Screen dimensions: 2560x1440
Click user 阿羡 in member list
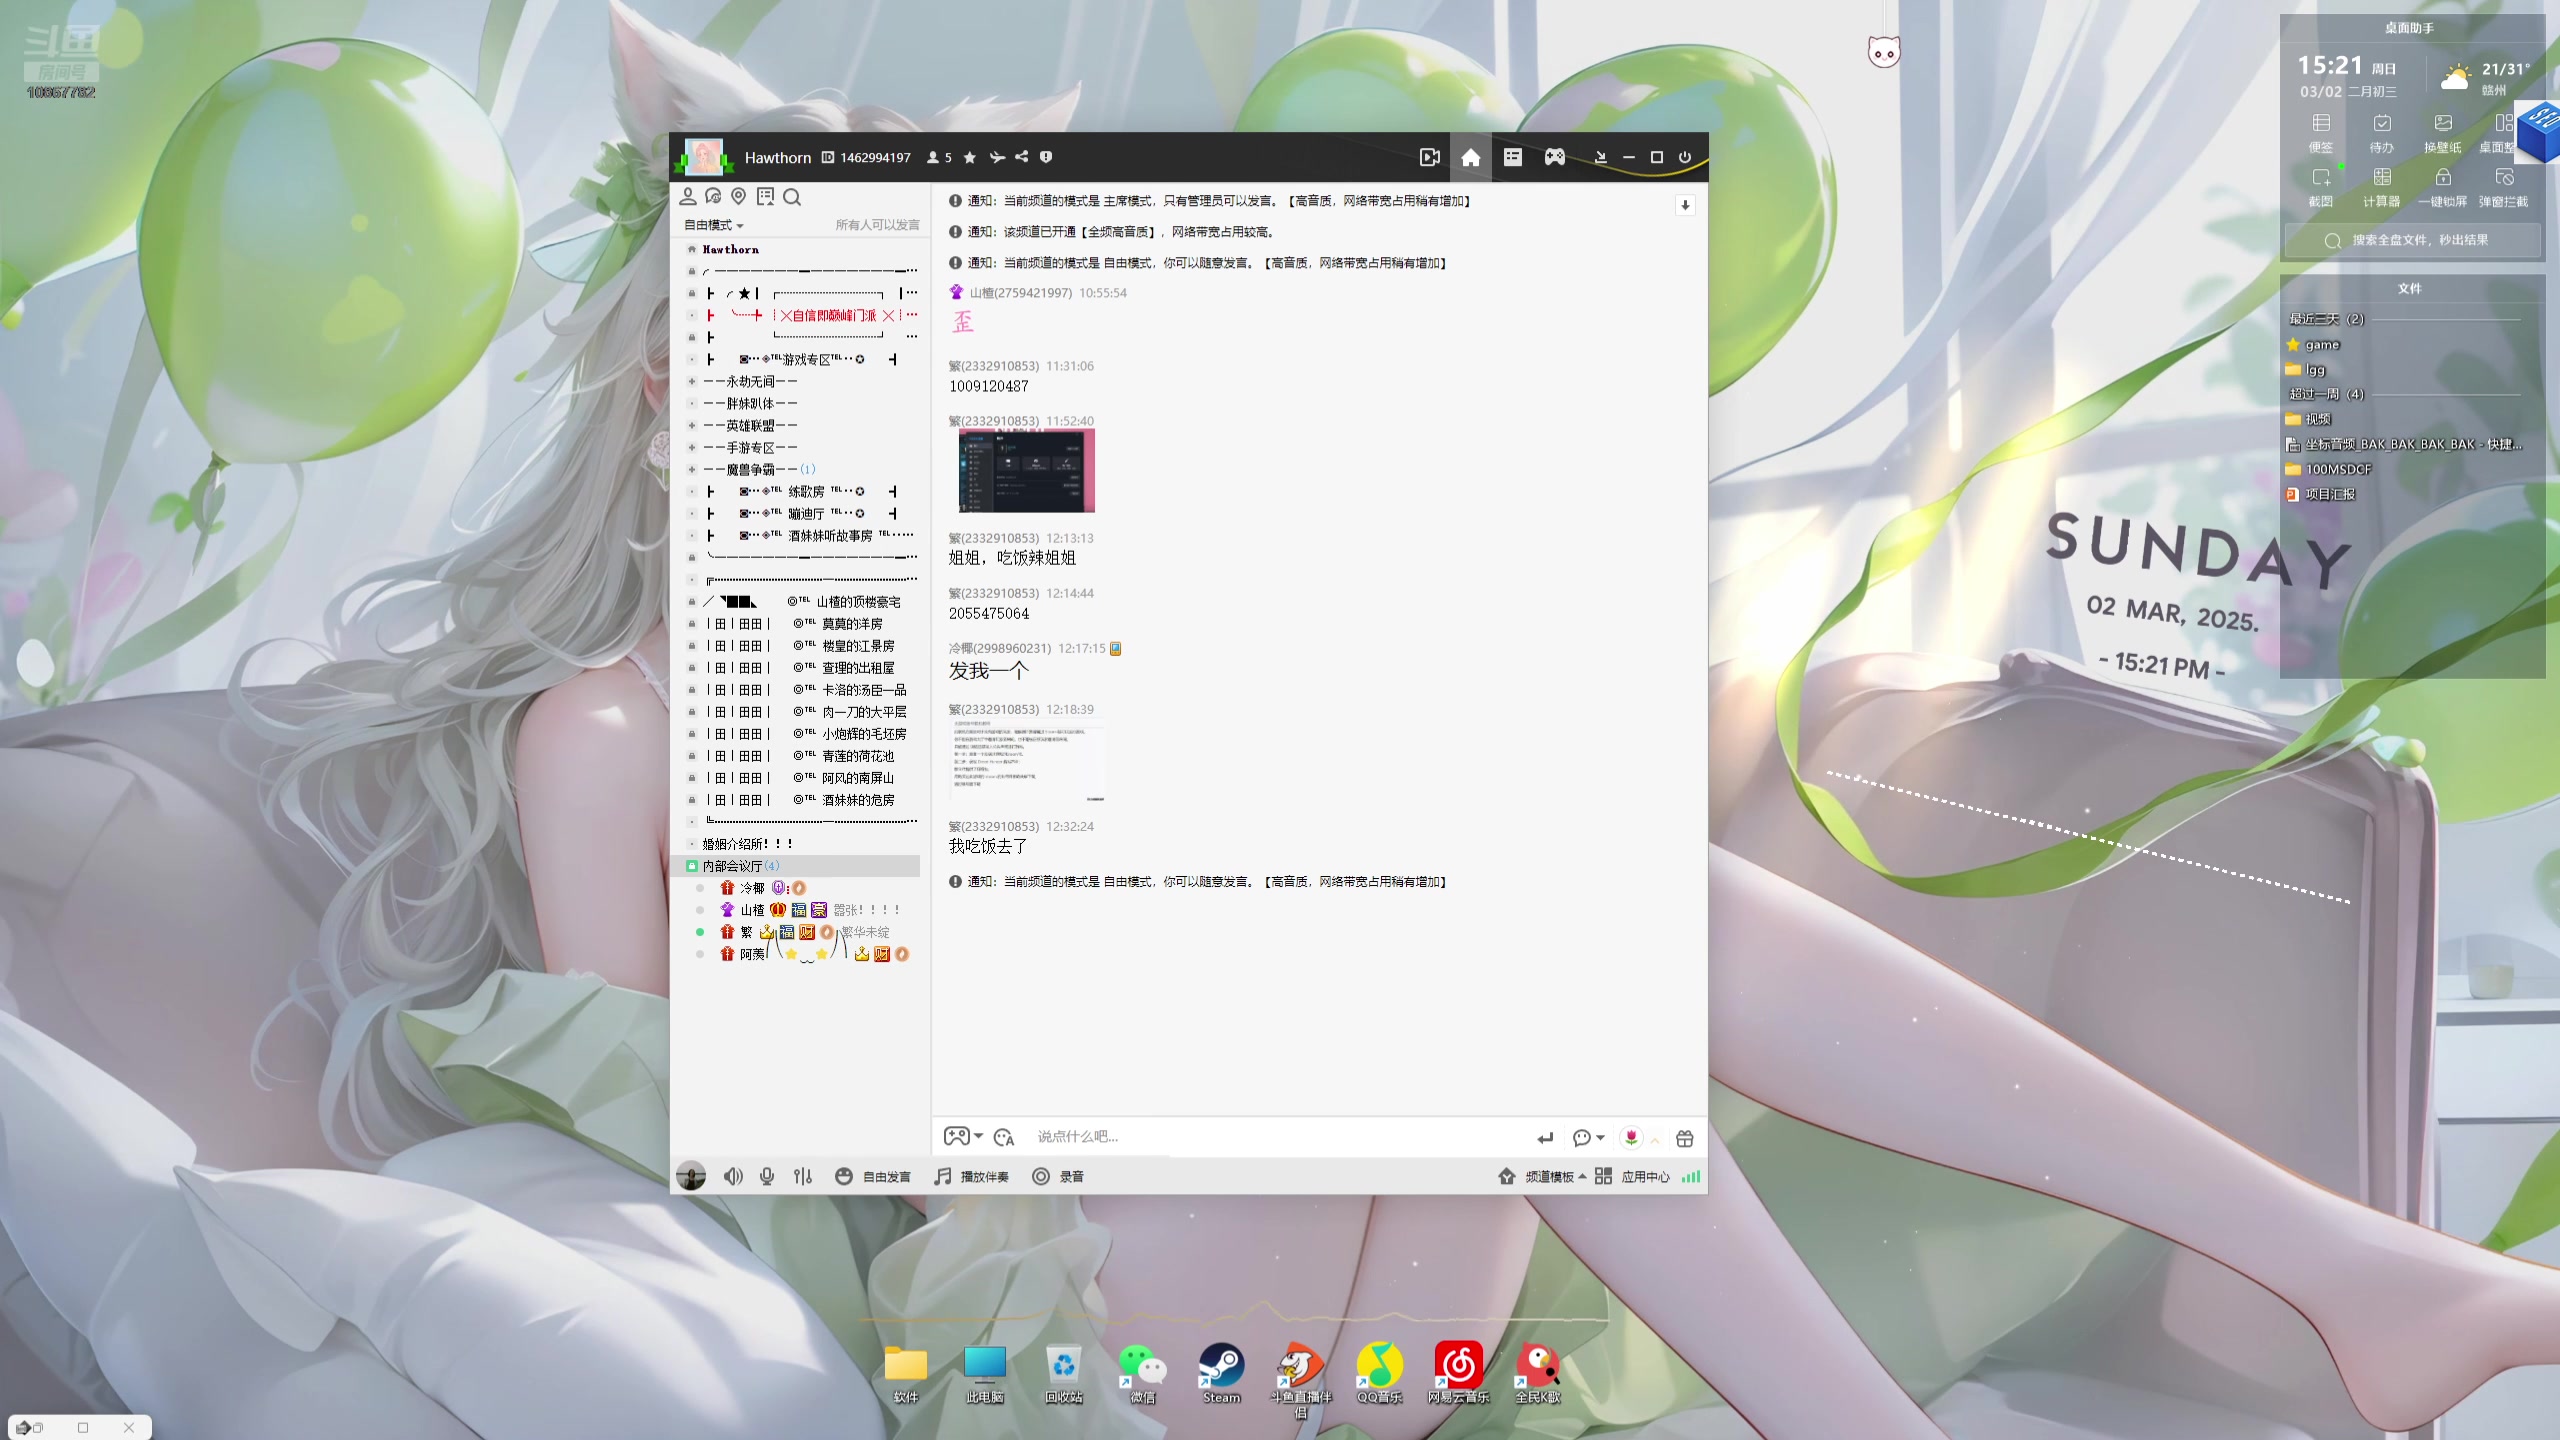752,954
